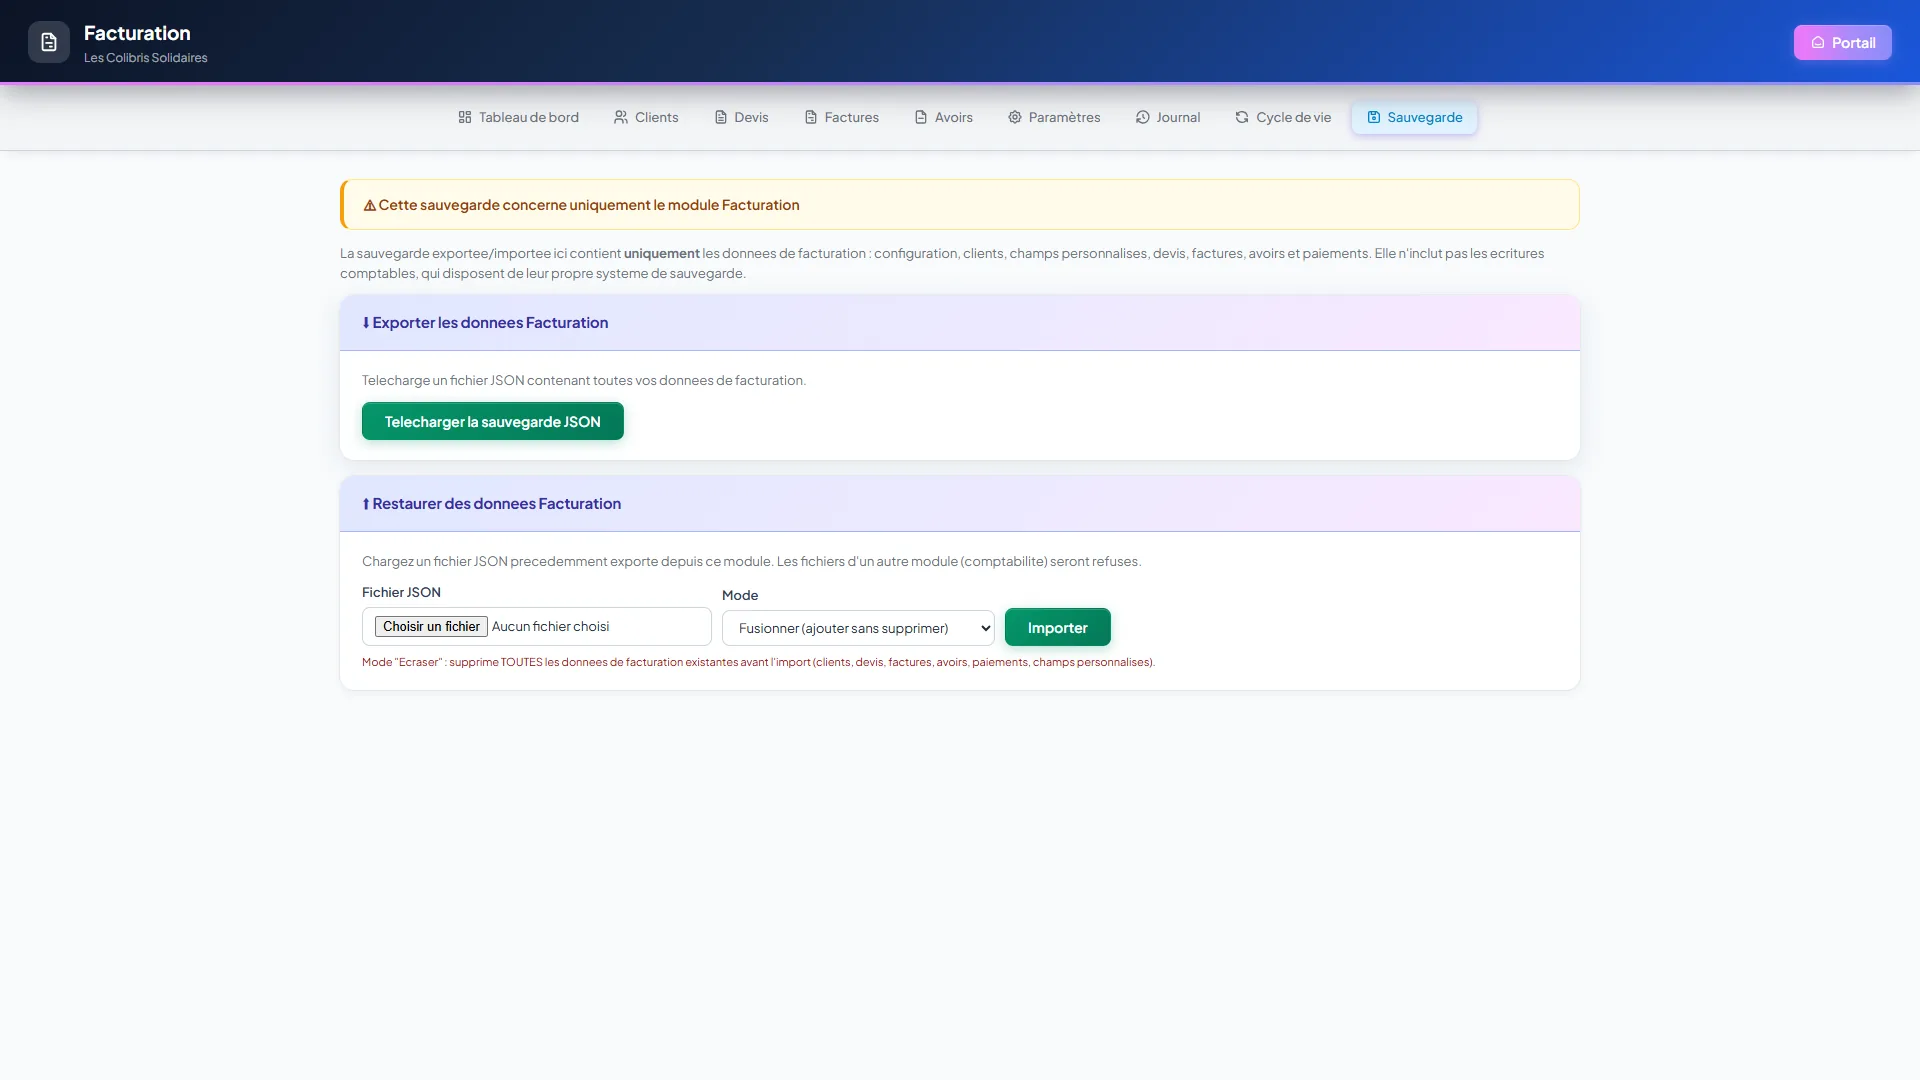The image size is (1920, 1080).
Task: Click the Sauvegarde floppy disk icon
Action: pyautogui.click(x=1374, y=117)
